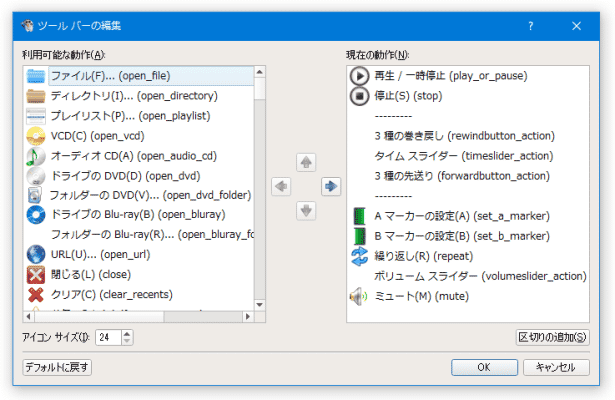
Task: Add action using the right arrow button
Action: point(331,186)
